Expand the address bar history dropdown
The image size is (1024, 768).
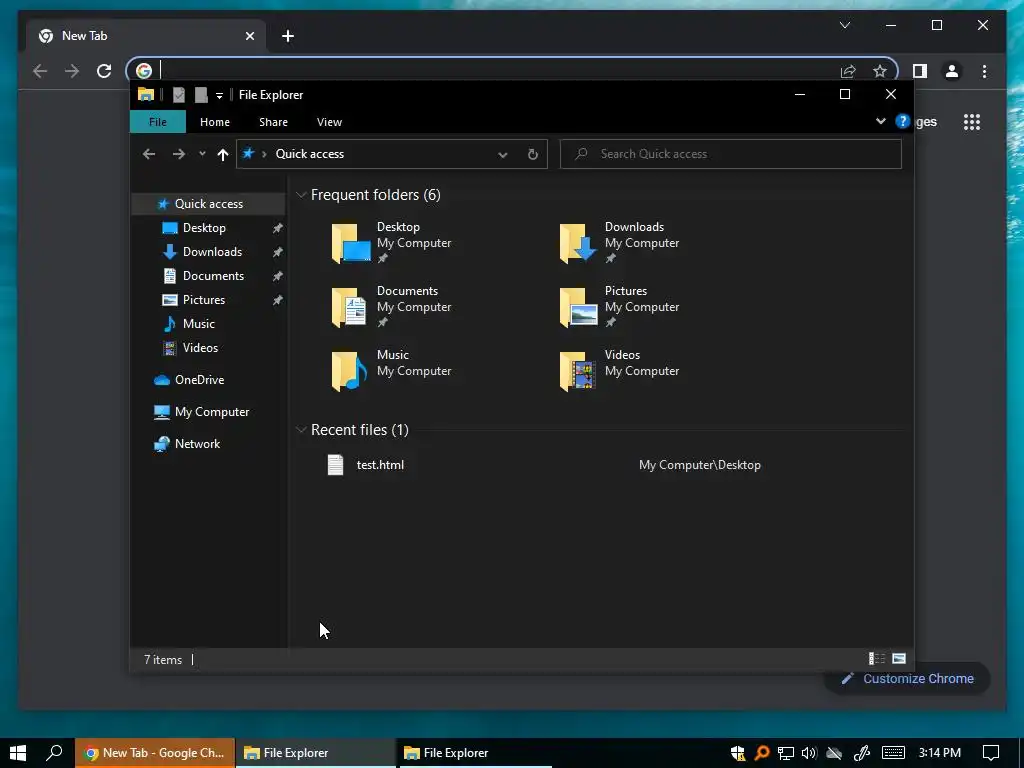pyautogui.click(x=503, y=155)
